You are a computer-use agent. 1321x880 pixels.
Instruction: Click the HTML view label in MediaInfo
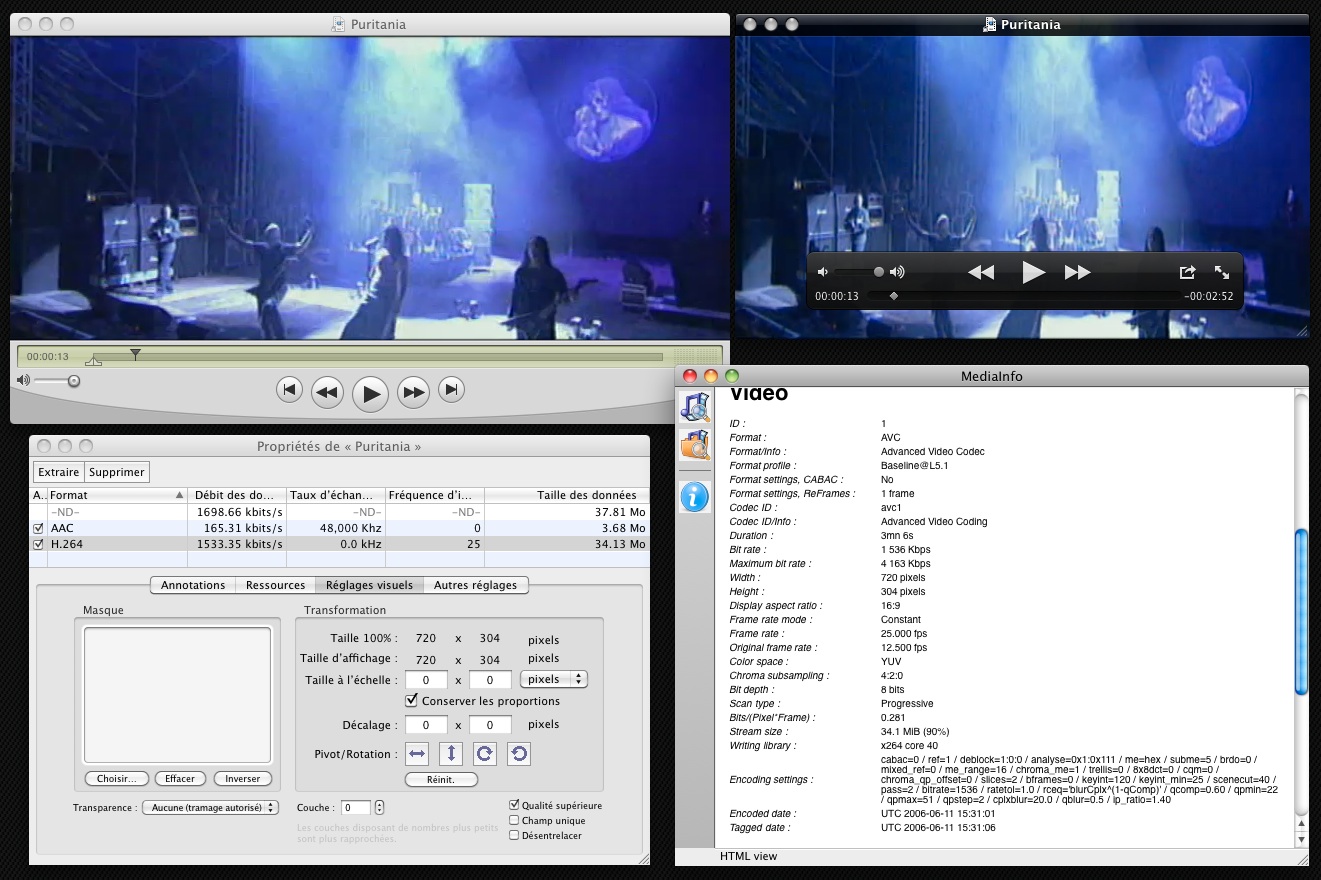click(x=748, y=856)
